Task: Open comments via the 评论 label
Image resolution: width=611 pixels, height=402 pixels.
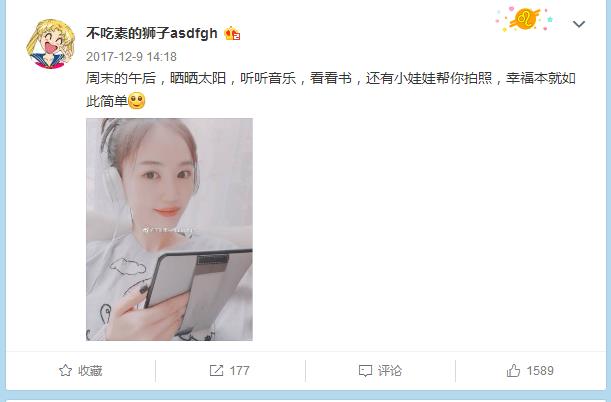Action: pos(390,370)
